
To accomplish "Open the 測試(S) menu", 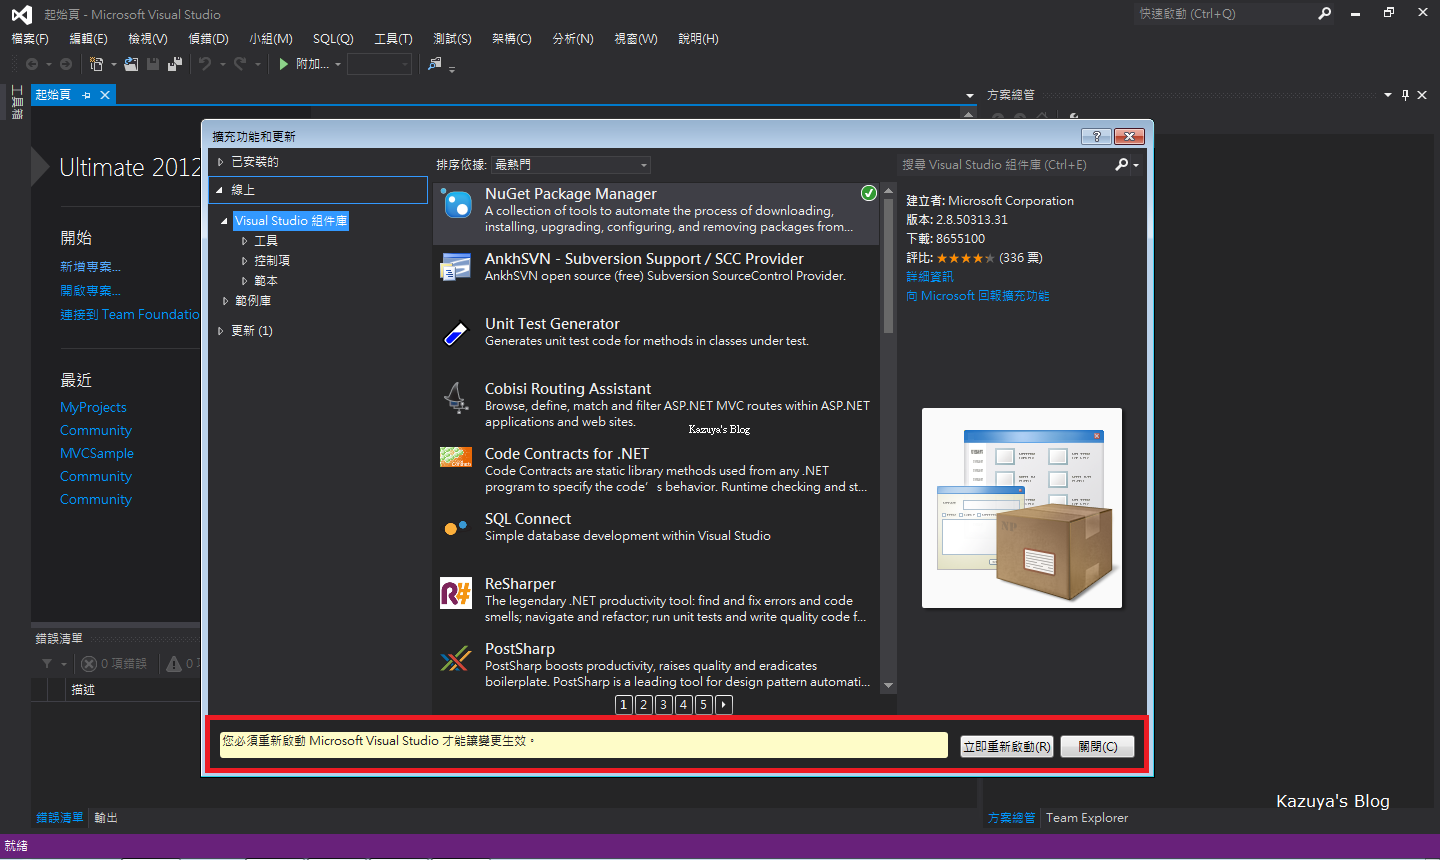I will click(452, 39).
